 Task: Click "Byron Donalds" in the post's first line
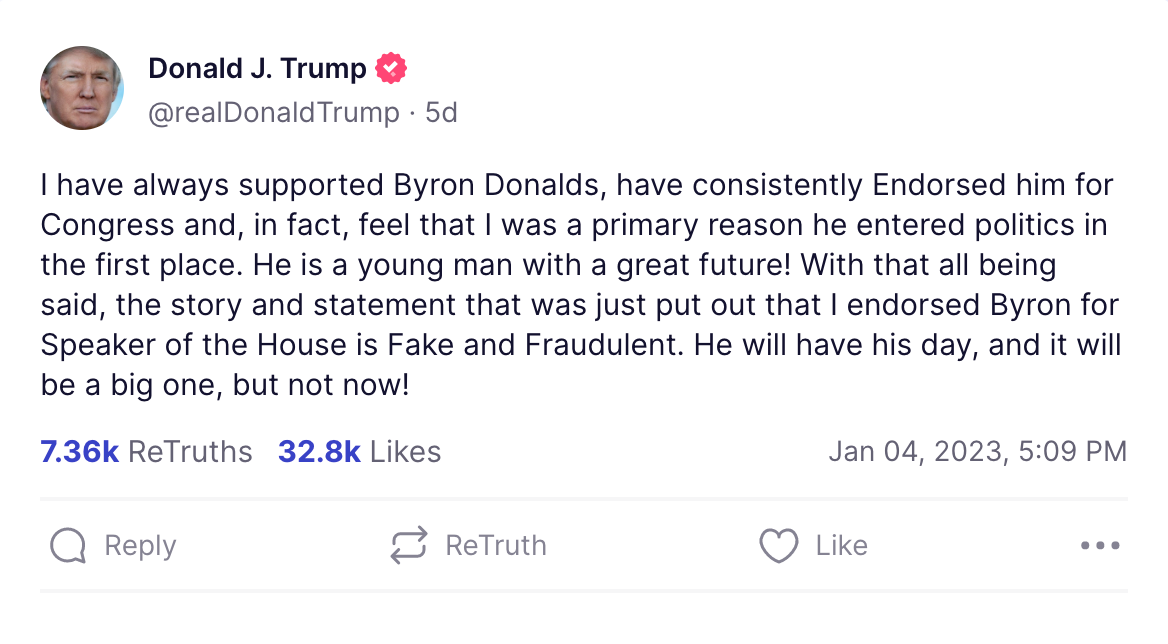pos(497,185)
